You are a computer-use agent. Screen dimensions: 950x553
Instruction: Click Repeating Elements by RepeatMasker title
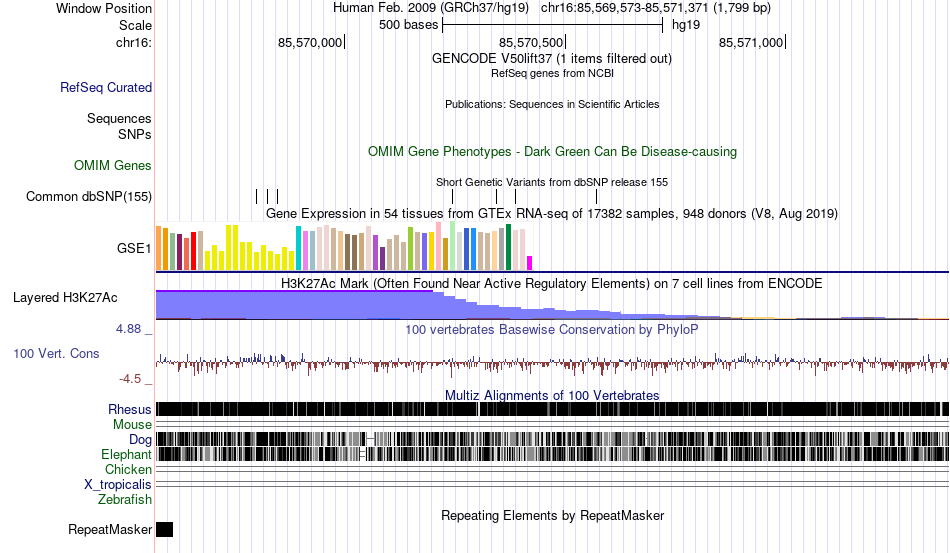point(552,515)
